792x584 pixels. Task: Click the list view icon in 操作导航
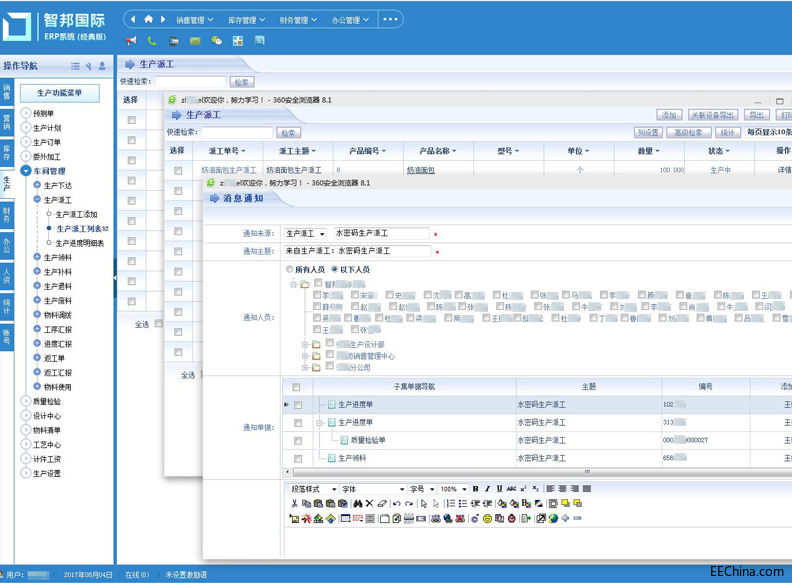[x=75, y=66]
